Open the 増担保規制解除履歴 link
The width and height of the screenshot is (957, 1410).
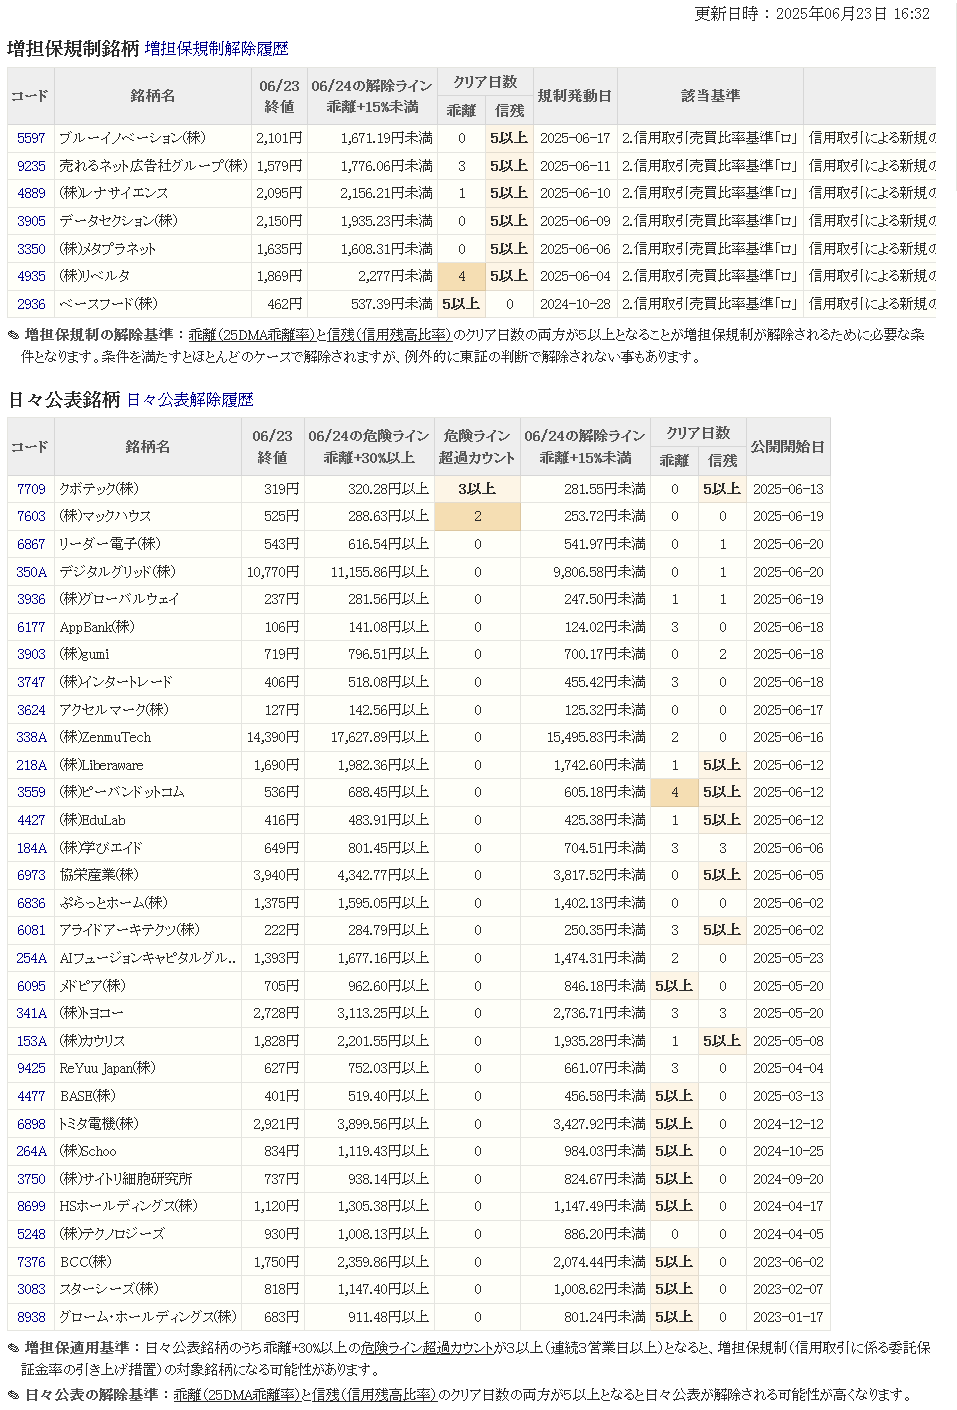pyautogui.click(x=216, y=48)
